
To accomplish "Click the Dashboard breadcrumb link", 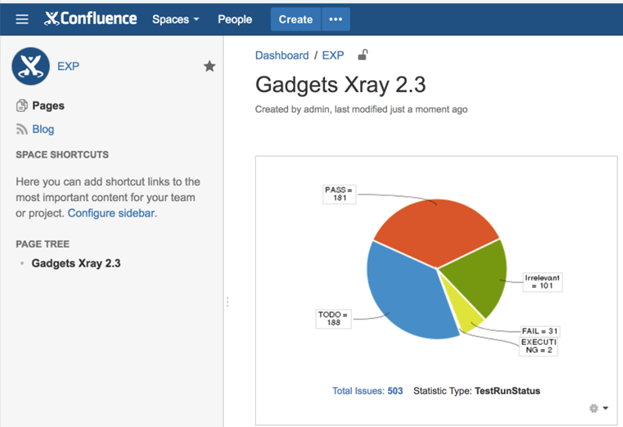I will point(282,55).
